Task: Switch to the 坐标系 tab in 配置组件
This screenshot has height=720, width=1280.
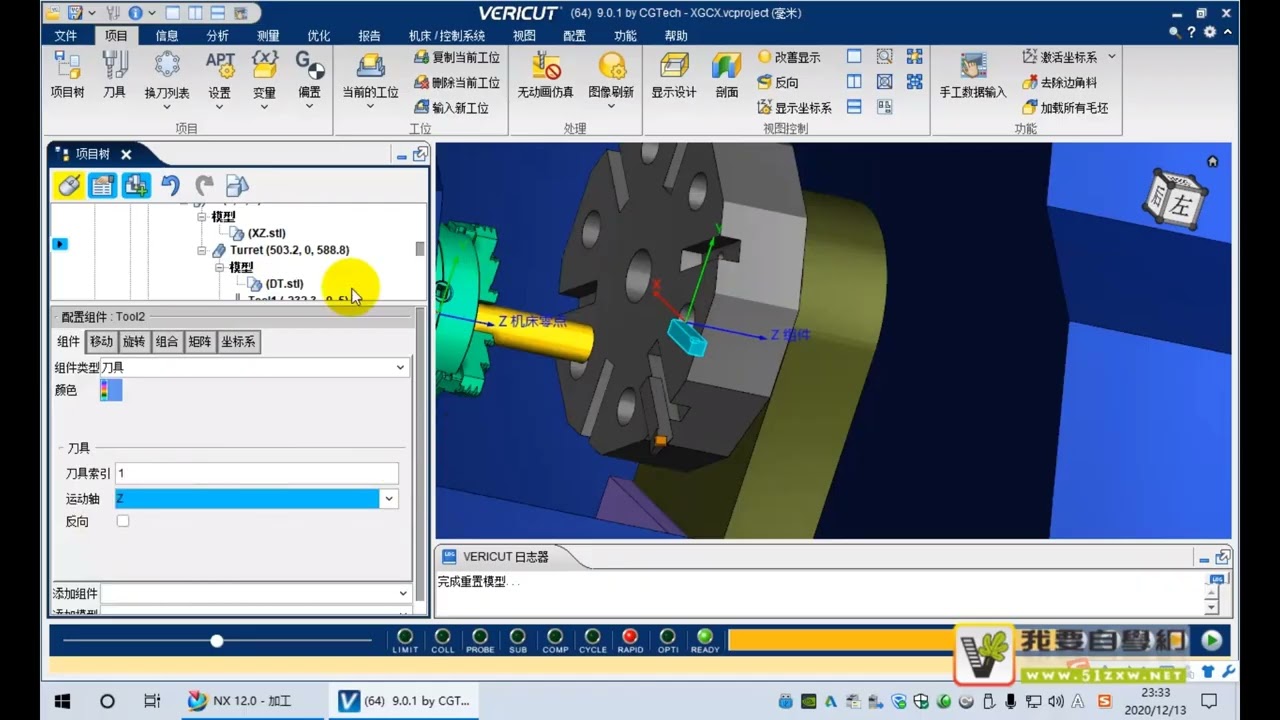Action: (237, 342)
